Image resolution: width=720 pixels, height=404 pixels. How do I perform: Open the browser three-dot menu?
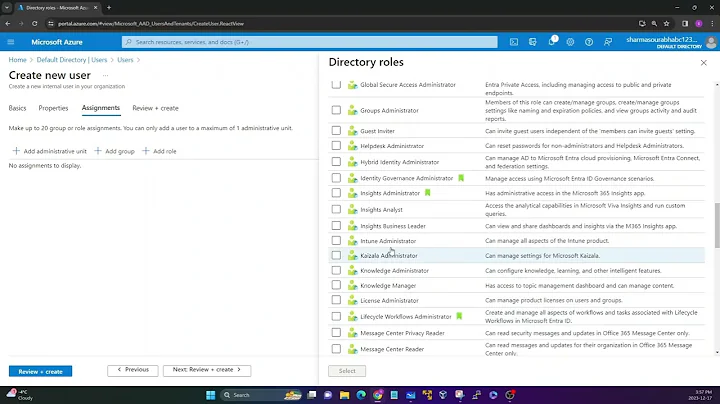click(x=712, y=23)
